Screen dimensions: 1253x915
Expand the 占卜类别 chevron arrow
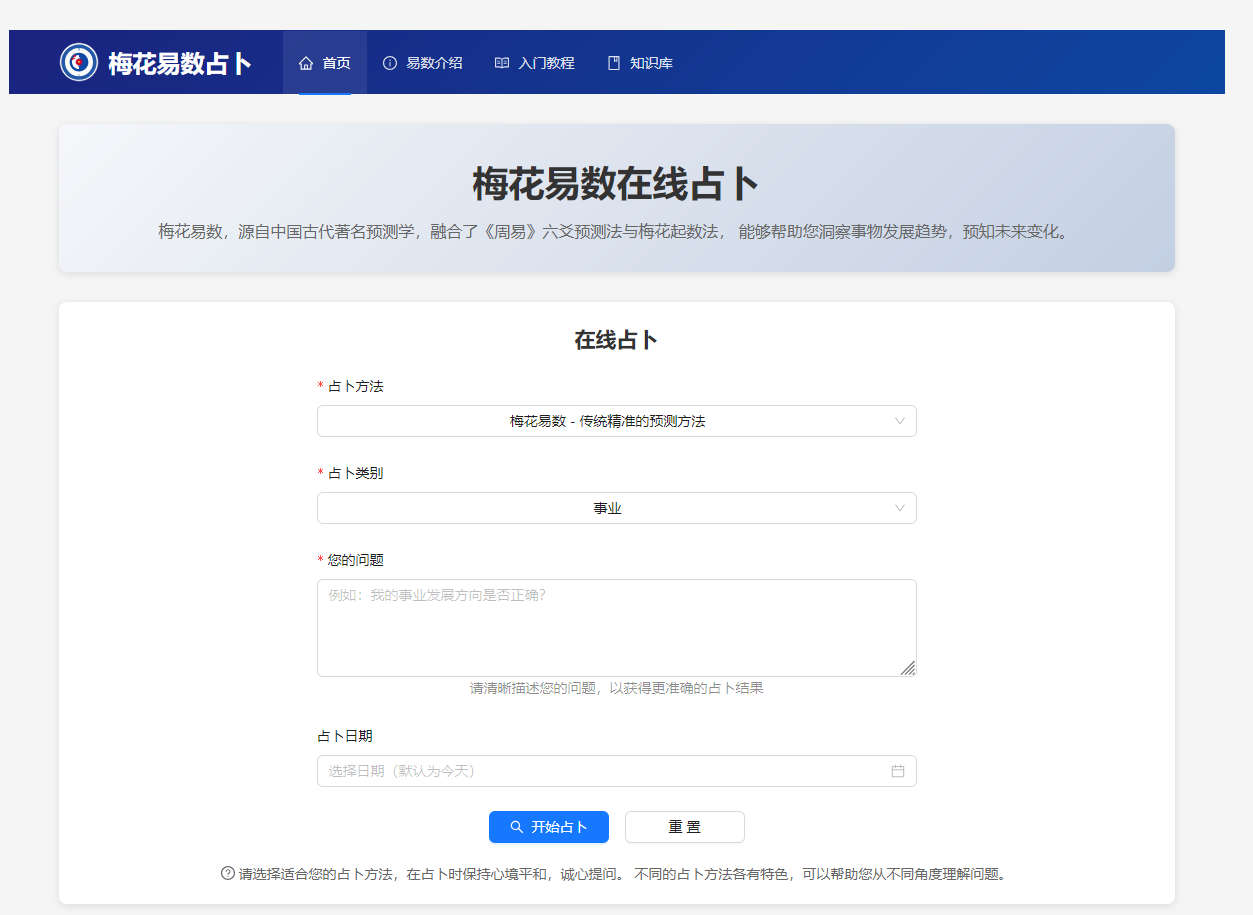(x=900, y=508)
